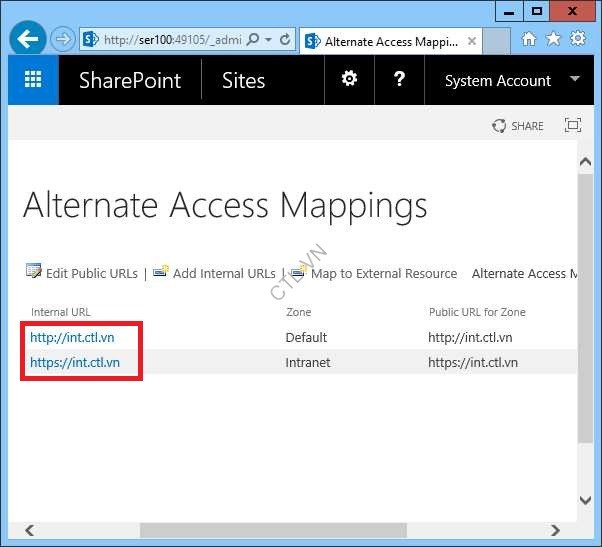Viewport: 602px width, 547px height.
Task: Toggle focus on content fullscreen icon
Action: (573, 125)
